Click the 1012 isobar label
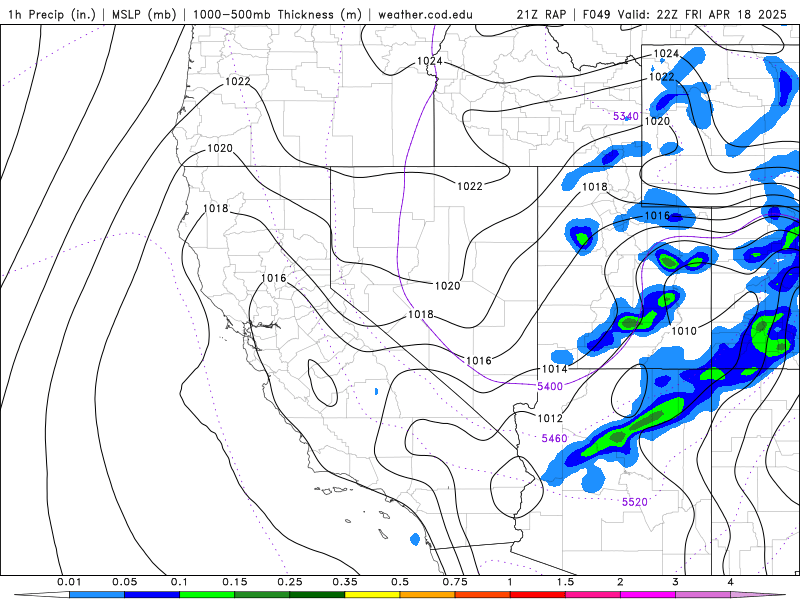Screen dimensions: 800x600 [x=550, y=418]
